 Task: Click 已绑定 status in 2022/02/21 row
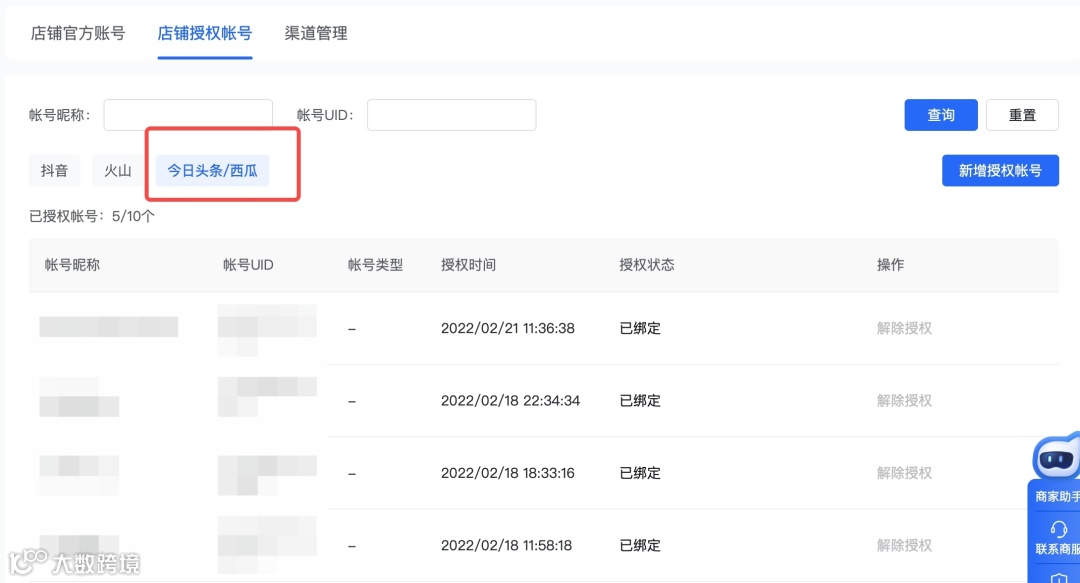[640, 328]
